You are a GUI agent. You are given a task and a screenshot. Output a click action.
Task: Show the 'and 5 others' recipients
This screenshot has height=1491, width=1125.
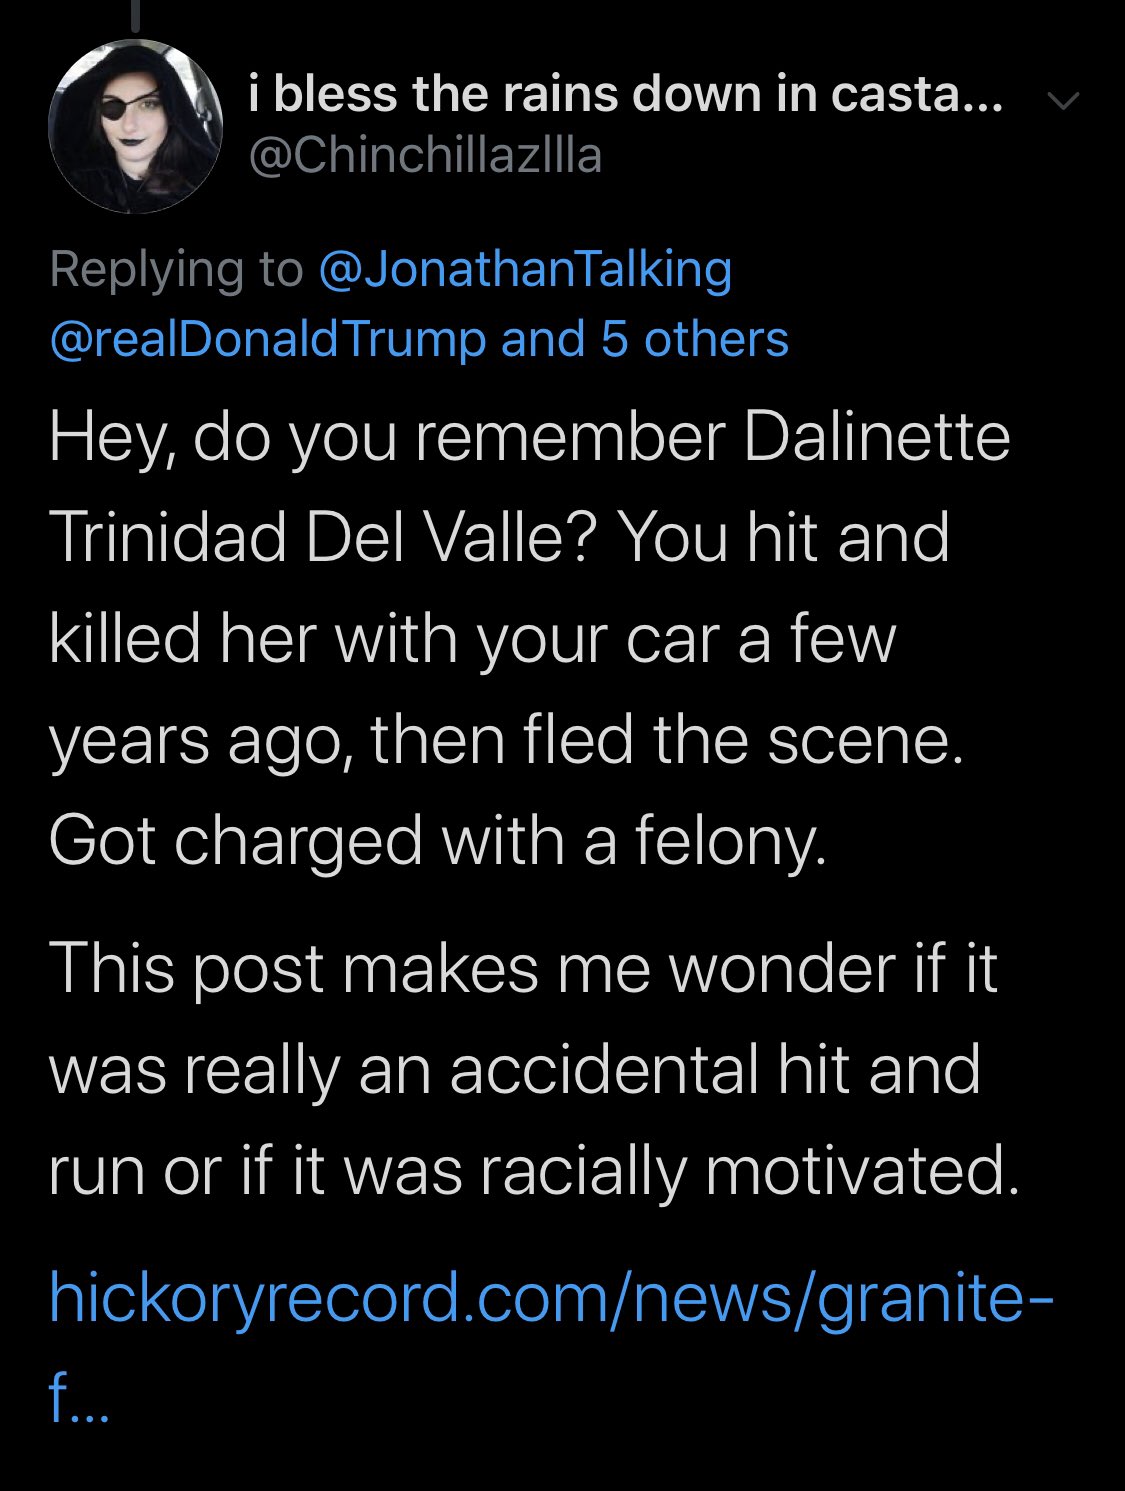(x=645, y=339)
